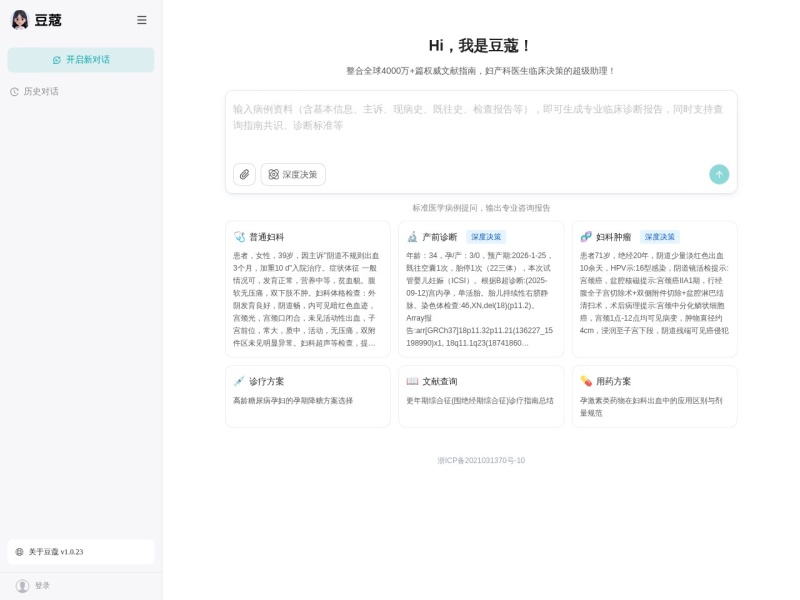Click the 患者71岁 tumor case description
This screenshot has width=800, height=600.
654,293
